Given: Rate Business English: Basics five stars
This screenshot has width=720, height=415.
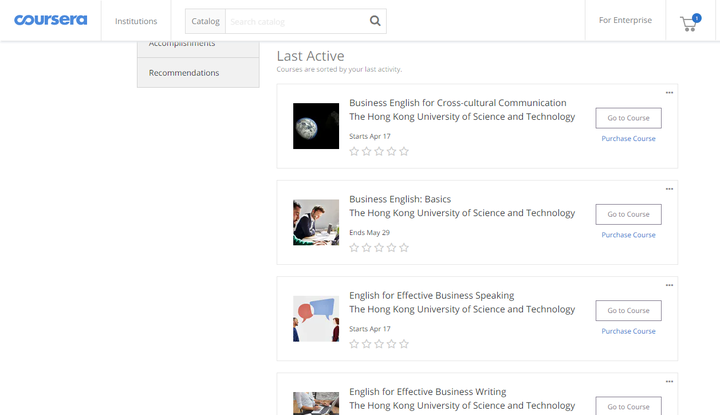Looking at the screenshot, I should (404, 248).
